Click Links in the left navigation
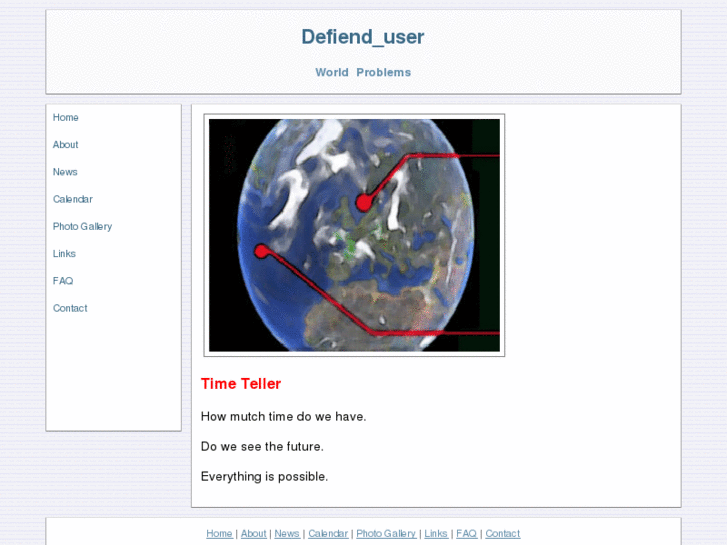This screenshot has width=727, height=545. (64, 254)
